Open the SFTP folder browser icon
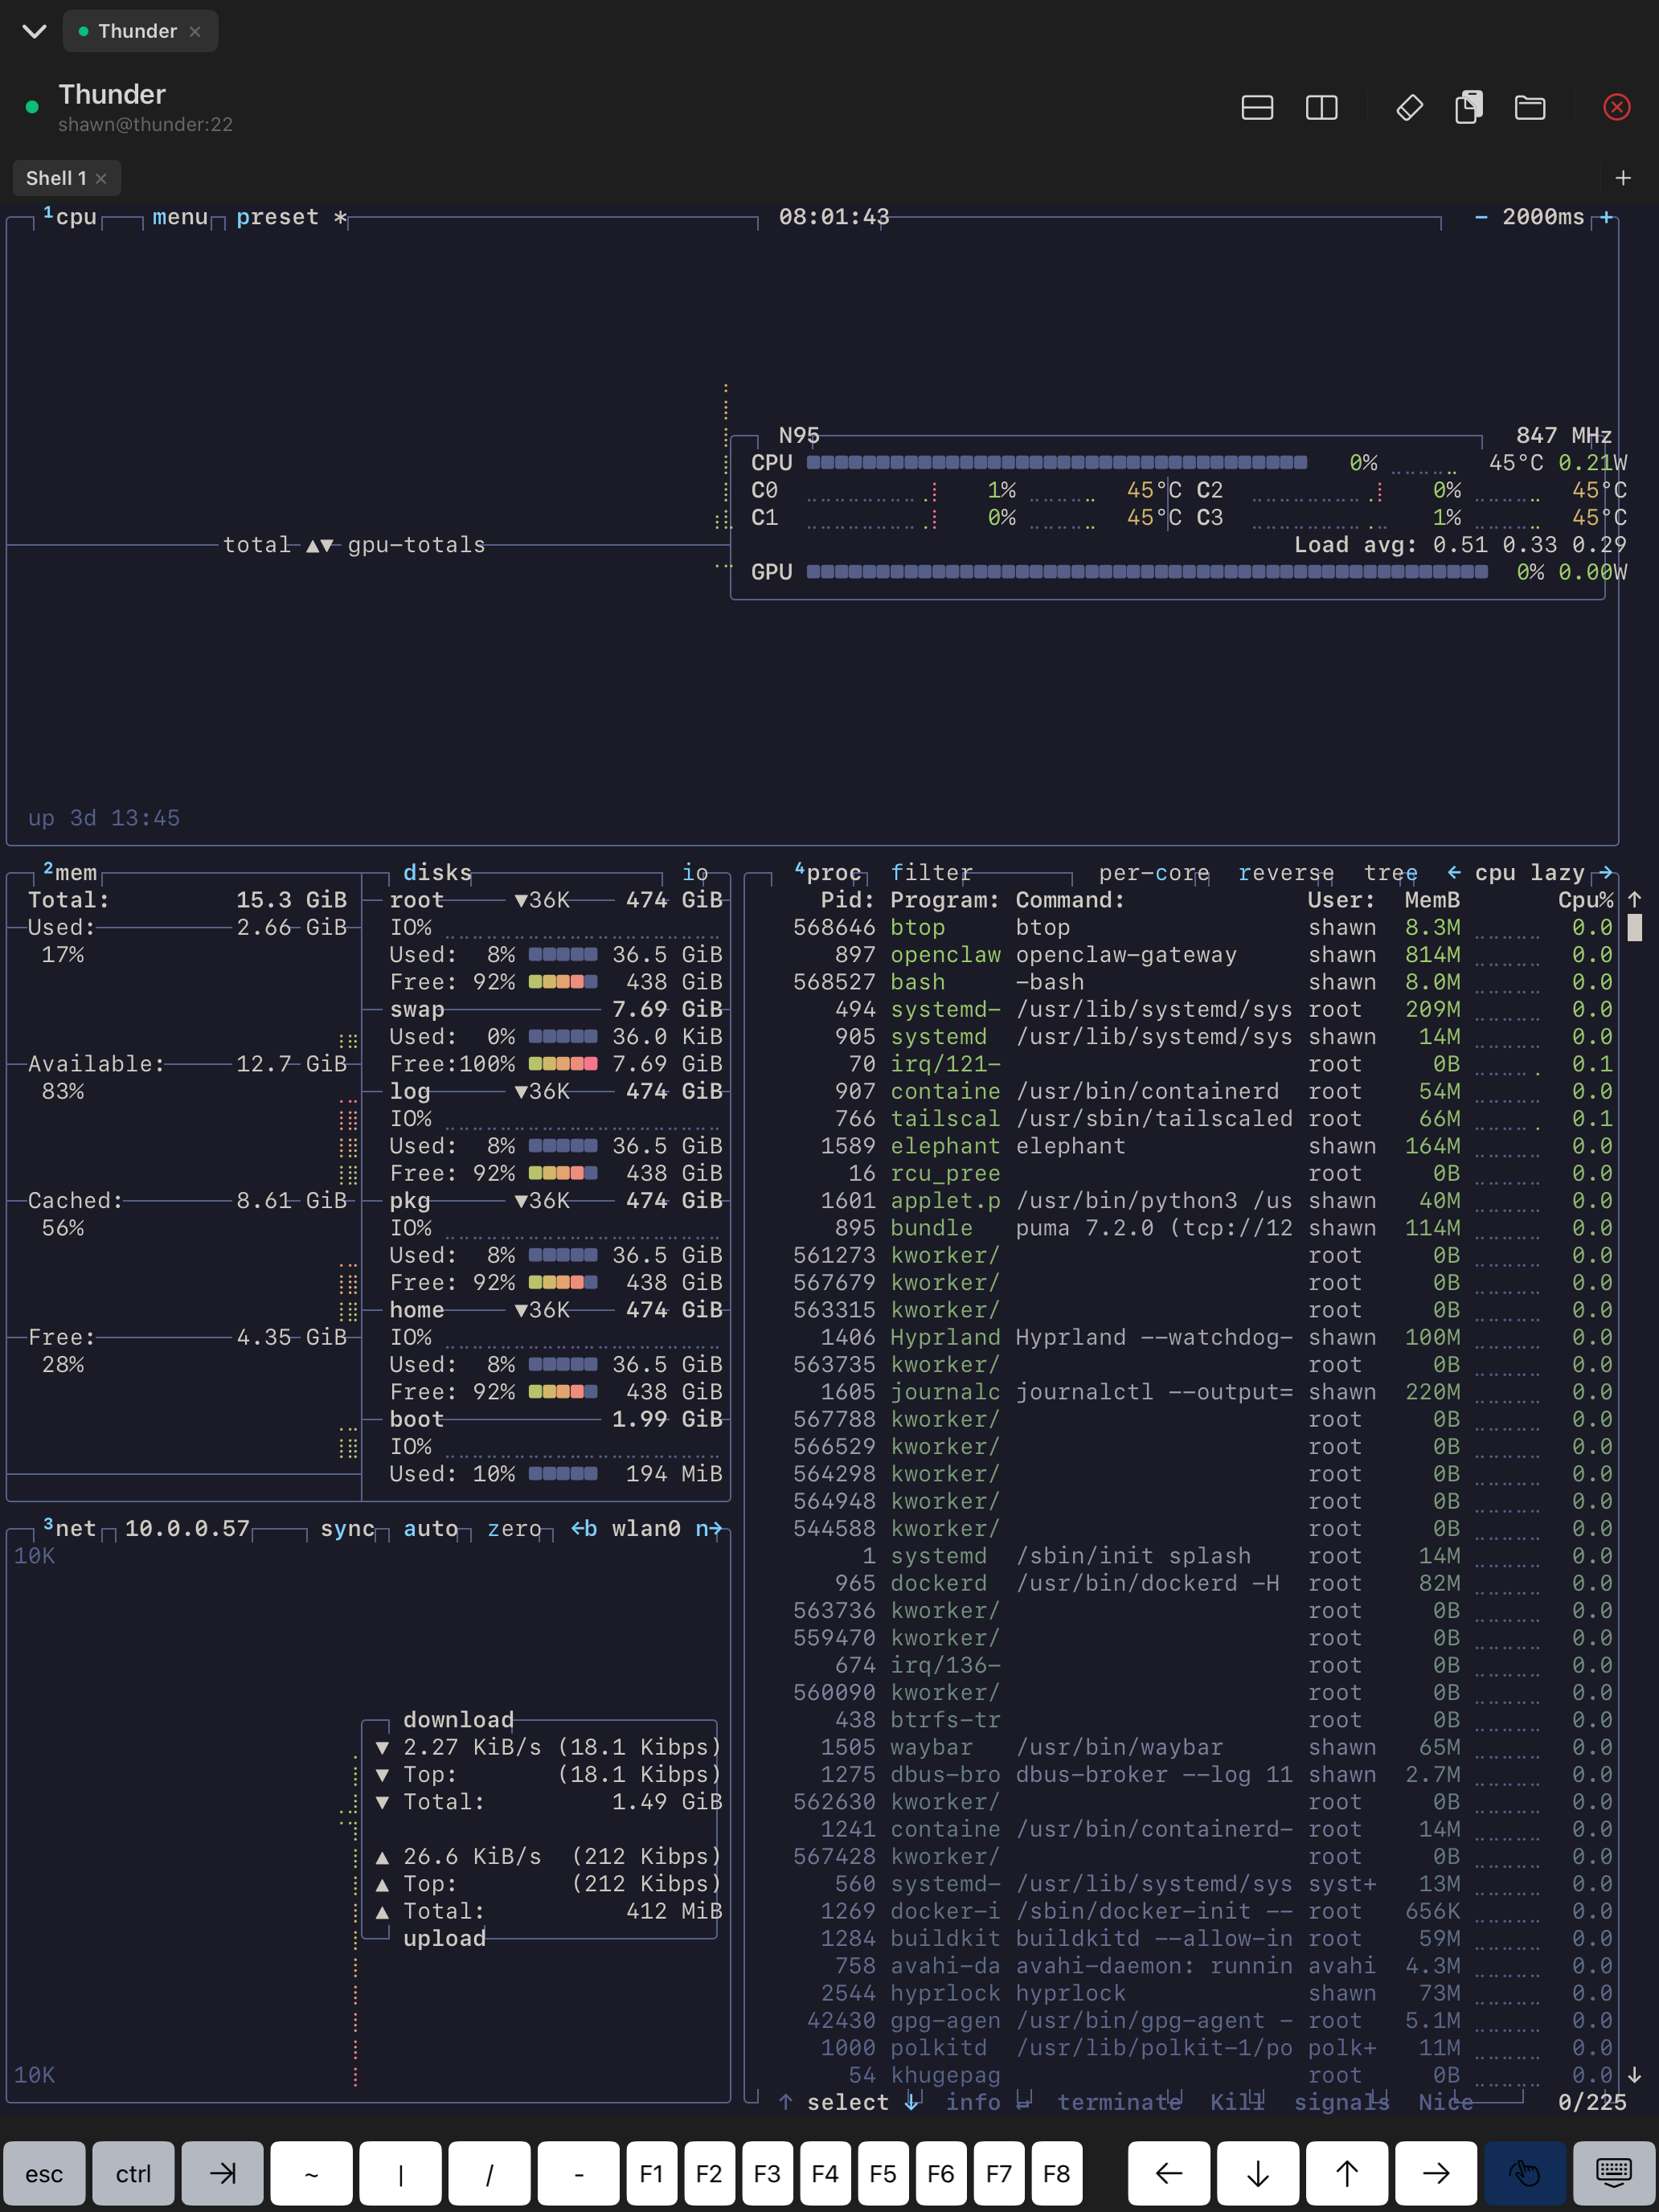The height and width of the screenshot is (2212, 1659). point(1530,107)
